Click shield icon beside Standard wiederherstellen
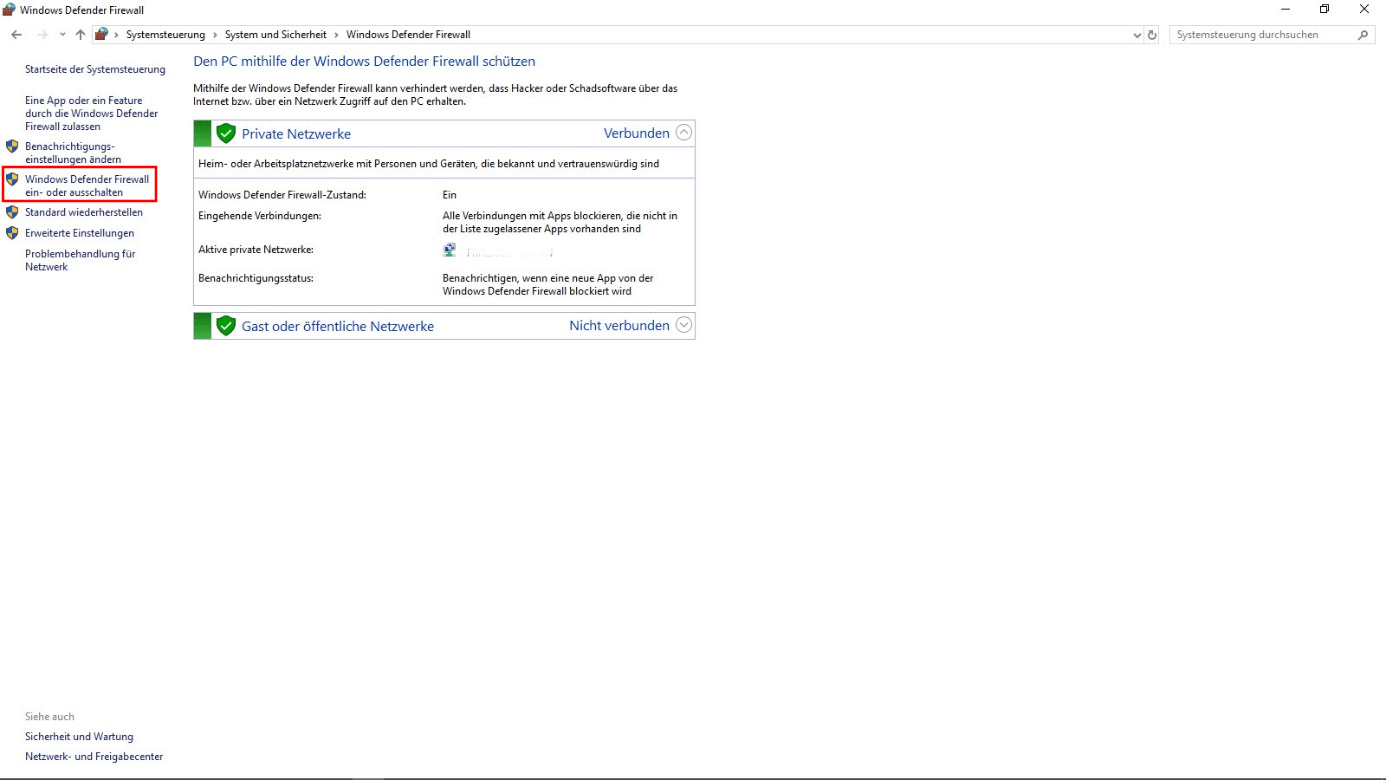The height and width of the screenshot is (780, 1386). (12, 212)
